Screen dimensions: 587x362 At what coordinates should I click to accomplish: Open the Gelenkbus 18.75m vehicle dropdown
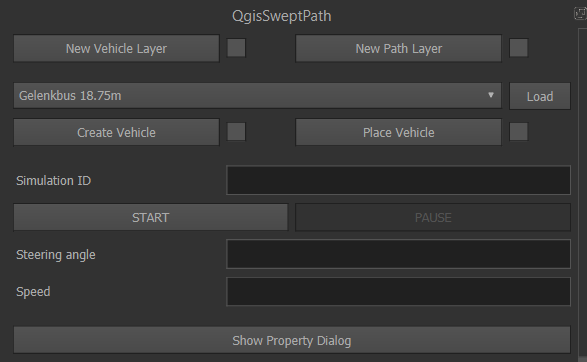[257, 96]
